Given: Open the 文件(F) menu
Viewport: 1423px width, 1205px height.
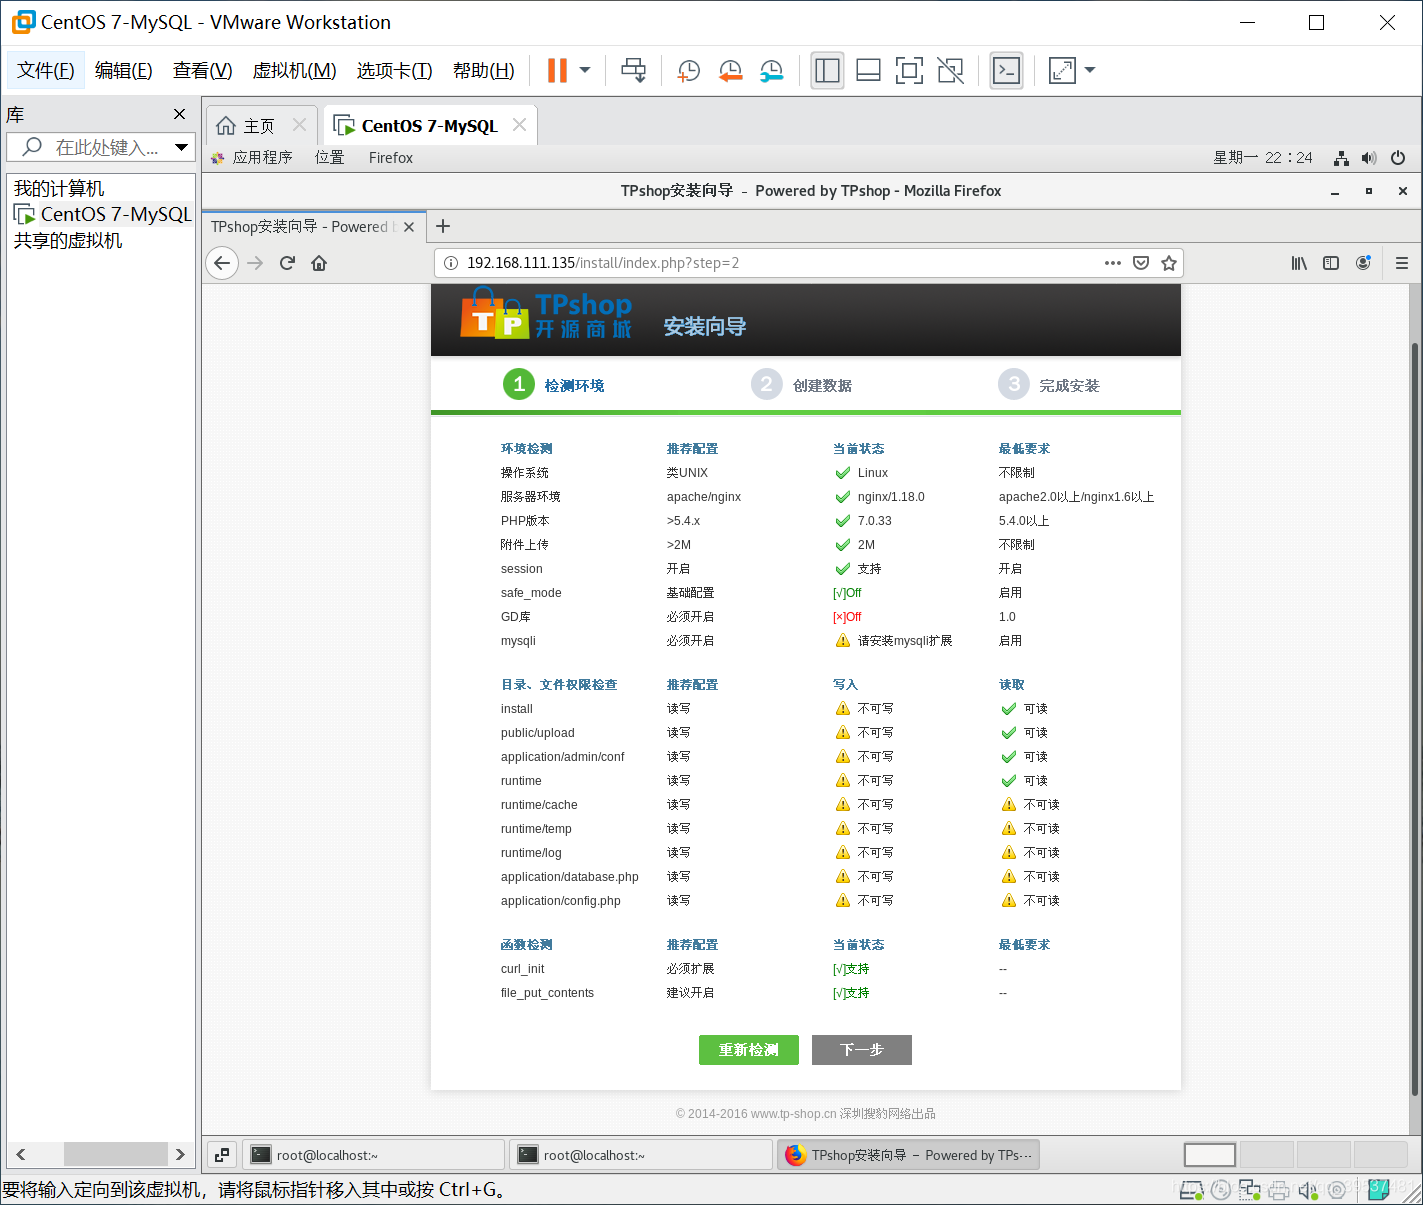Looking at the screenshot, I should (x=46, y=70).
